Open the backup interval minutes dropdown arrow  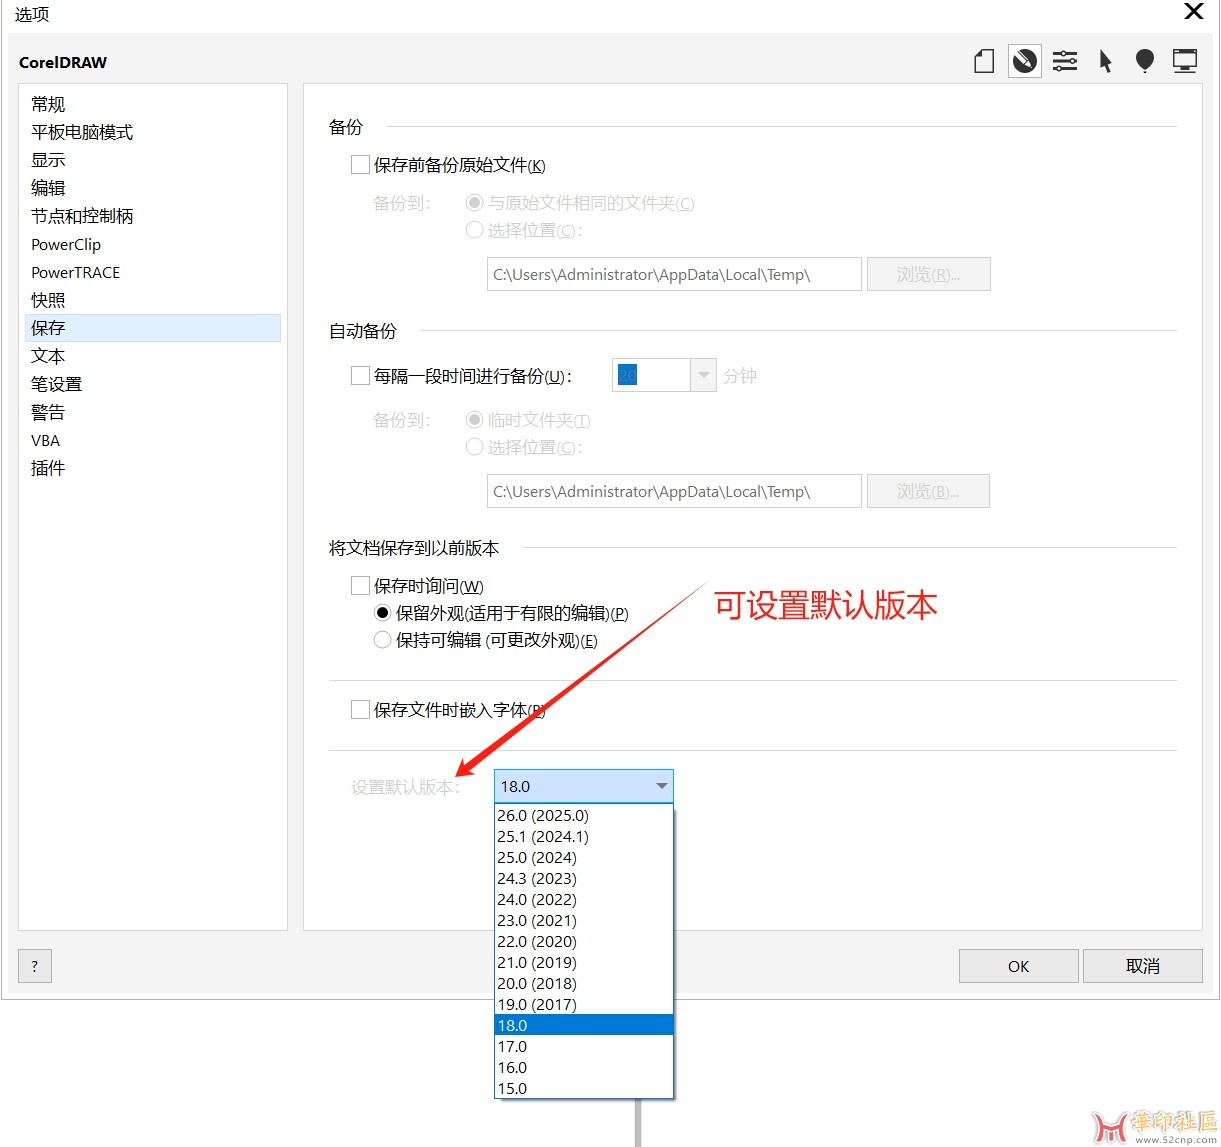(x=703, y=375)
